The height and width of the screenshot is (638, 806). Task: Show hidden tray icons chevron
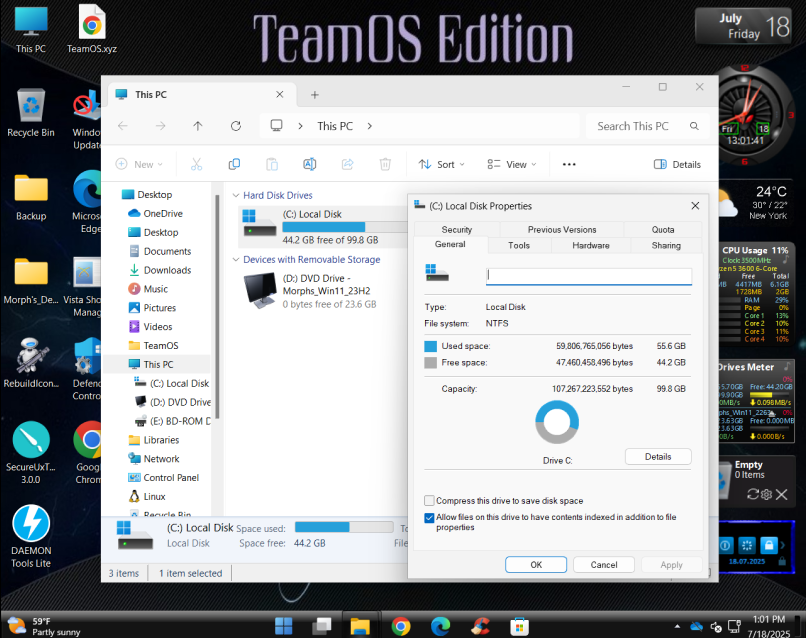[x=677, y=626]
